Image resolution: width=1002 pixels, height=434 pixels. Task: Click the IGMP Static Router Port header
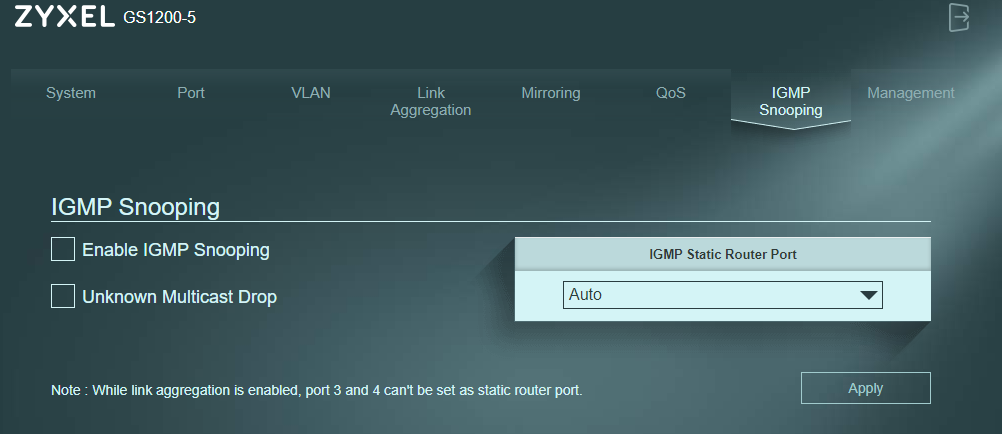(723, 254)
